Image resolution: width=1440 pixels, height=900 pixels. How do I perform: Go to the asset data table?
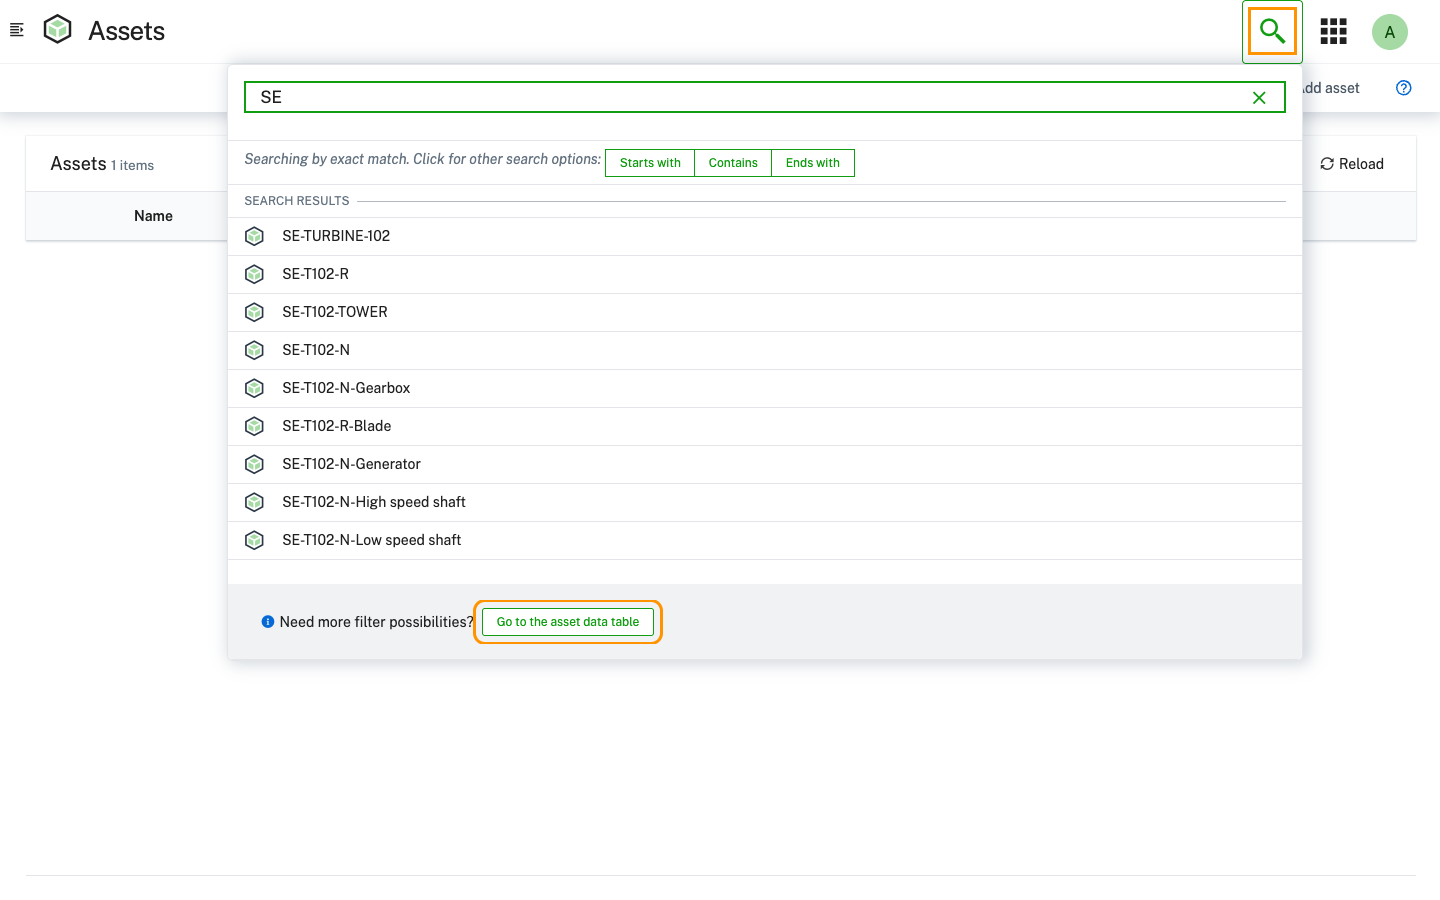567,622
